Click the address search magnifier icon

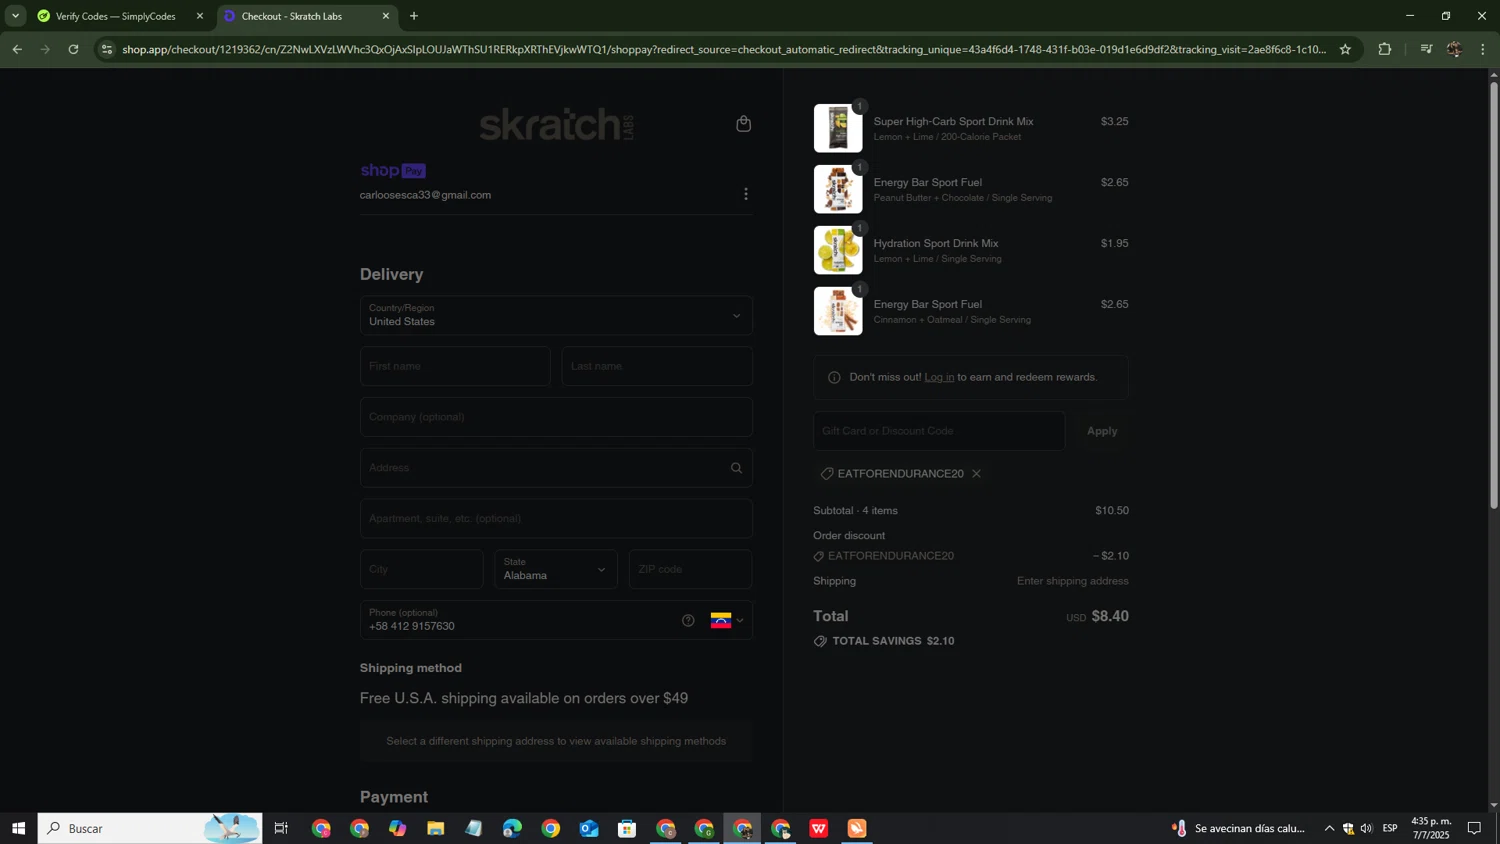click(x=737, y=468)
